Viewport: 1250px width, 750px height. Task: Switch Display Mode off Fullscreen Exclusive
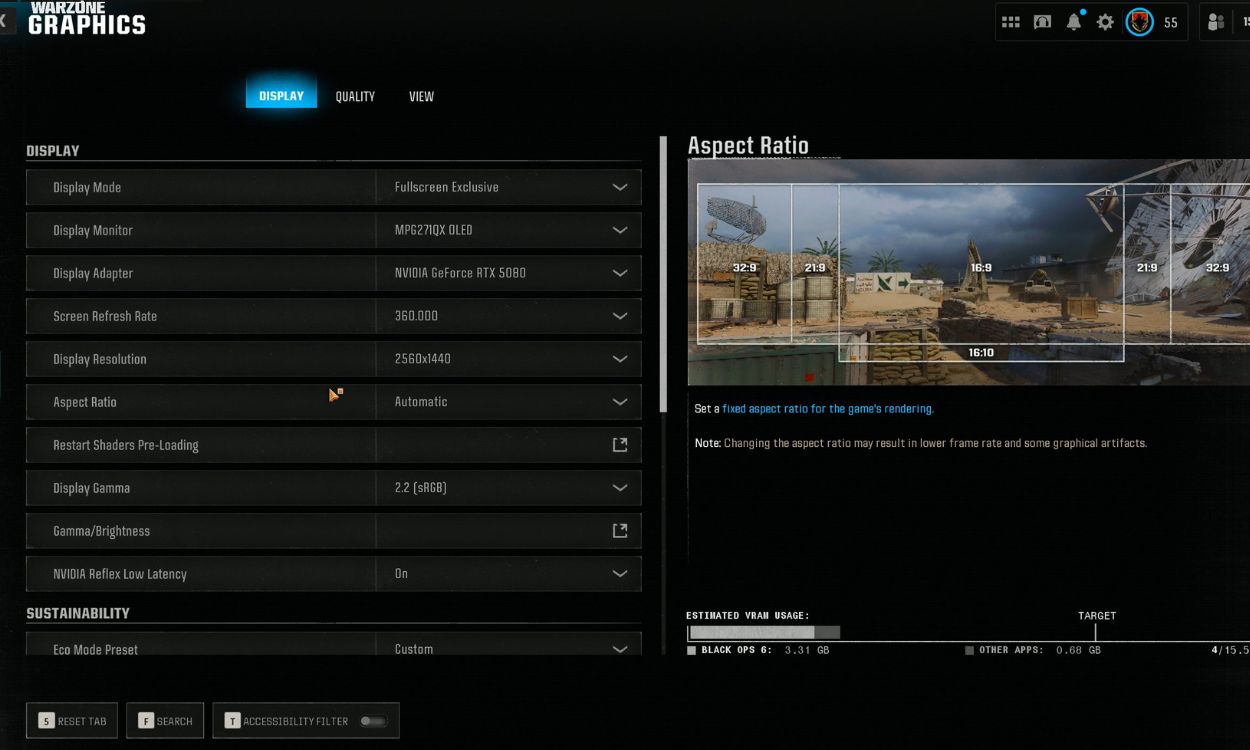(510, 187)
